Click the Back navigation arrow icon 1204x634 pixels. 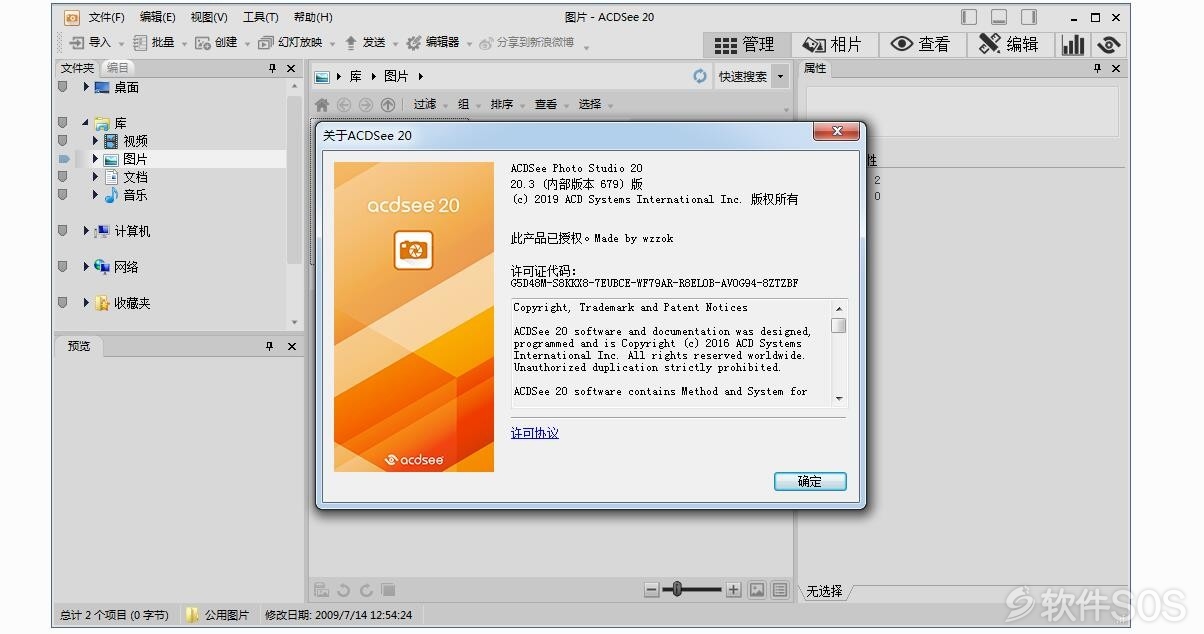click(x=344, y=105)
